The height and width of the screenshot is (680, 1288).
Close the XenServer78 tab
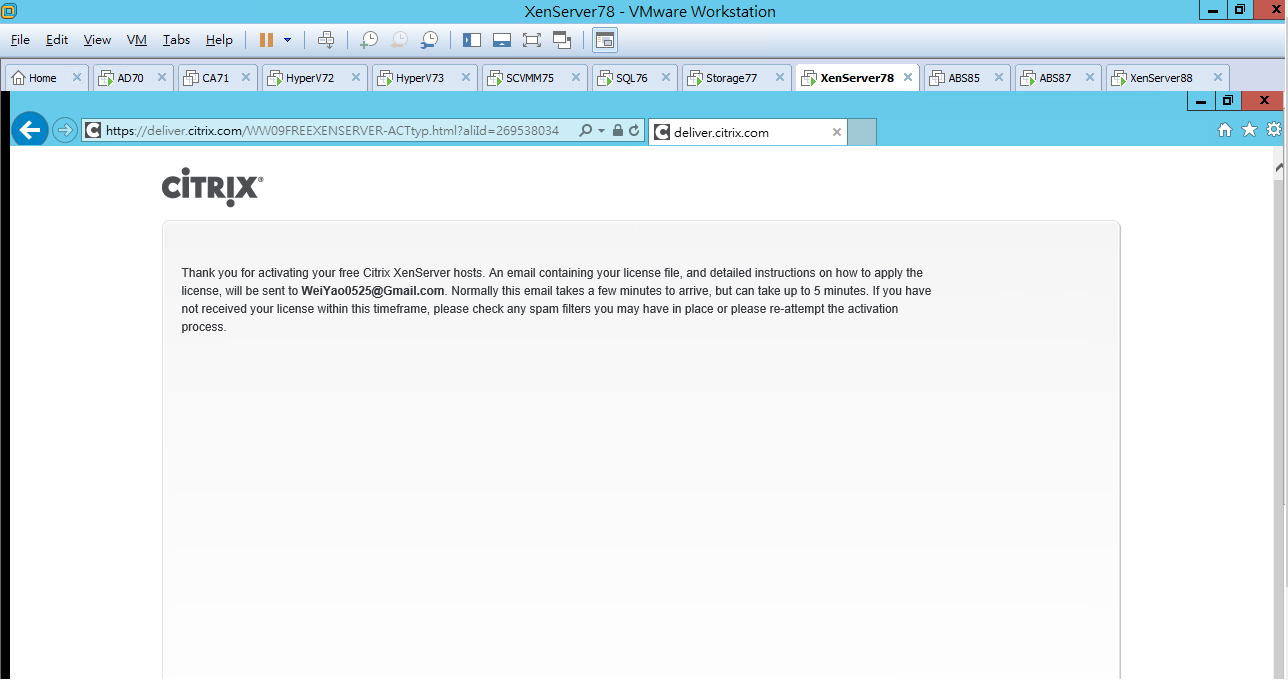coord(907,77)
